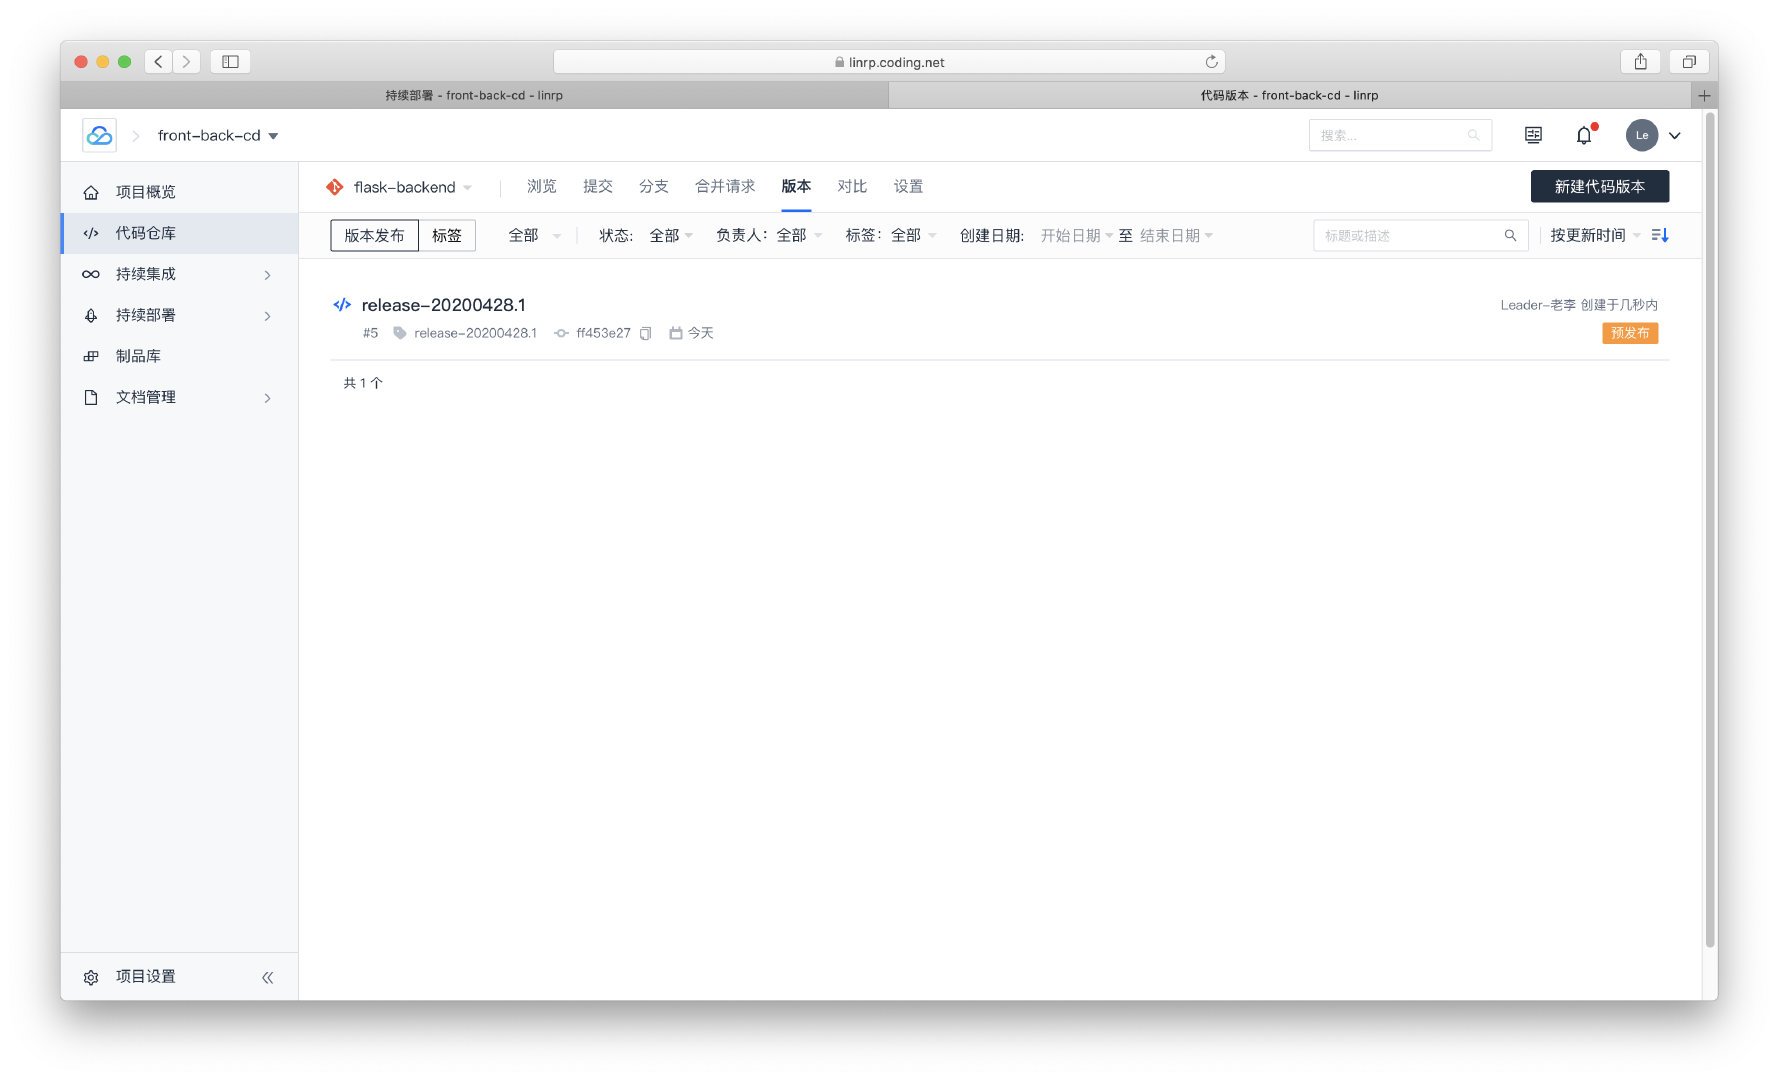Viewport: 1778px width, 1080px height.
Task: Click the Safari back arrow
Action: click(158, 61)
